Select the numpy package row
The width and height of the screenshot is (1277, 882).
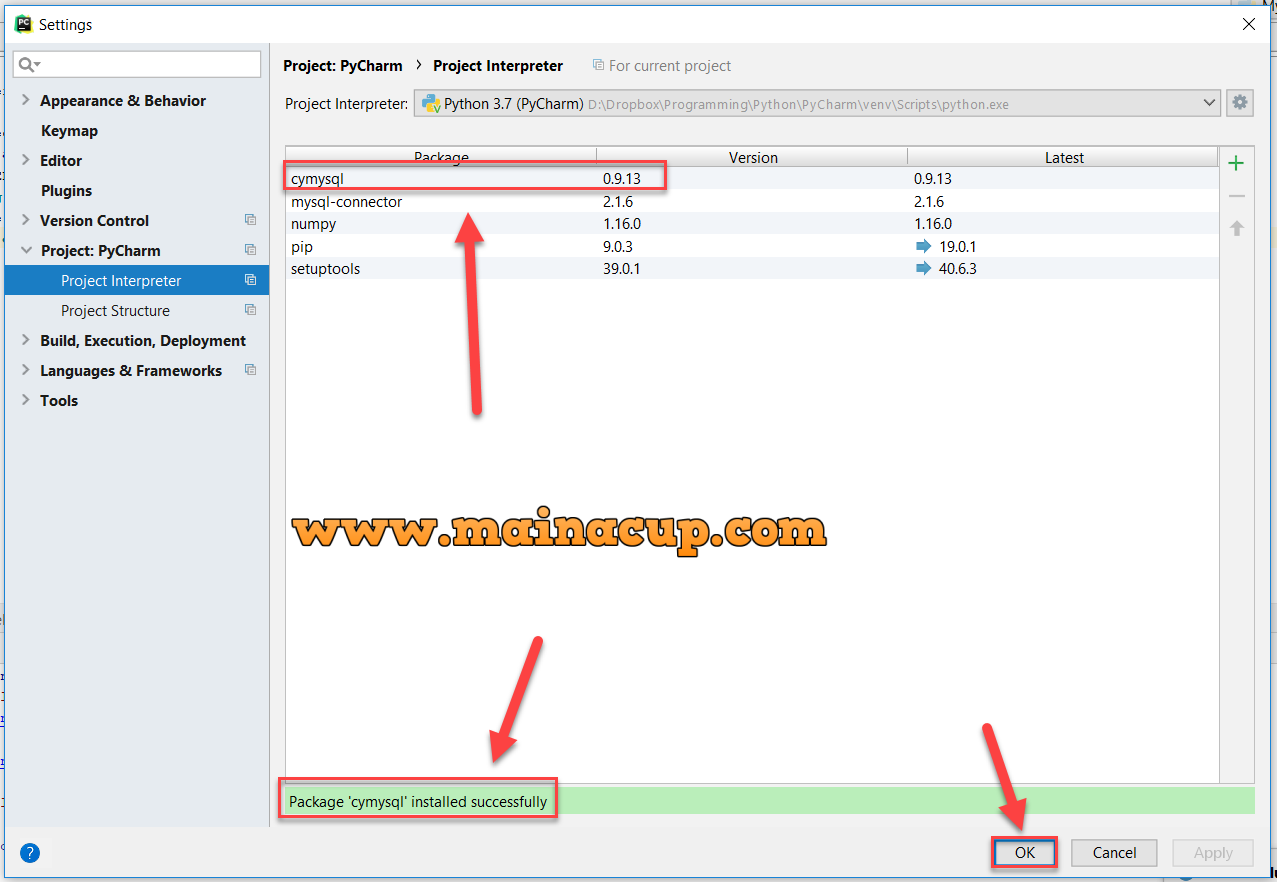click(752, 224)
